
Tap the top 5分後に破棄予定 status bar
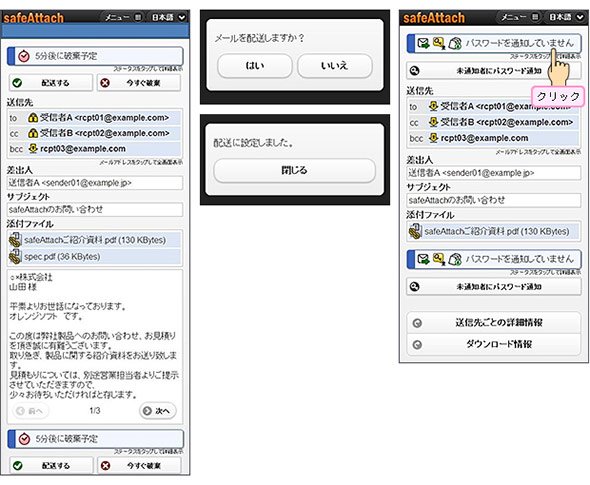click(x=96, y=56)
